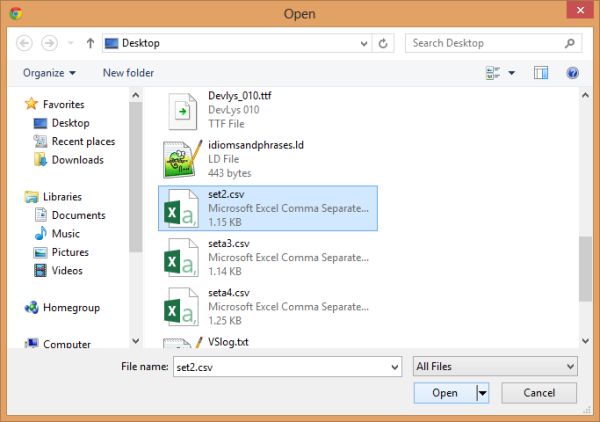Go to Homegroup in navigation pane

[x=71, y=308]
